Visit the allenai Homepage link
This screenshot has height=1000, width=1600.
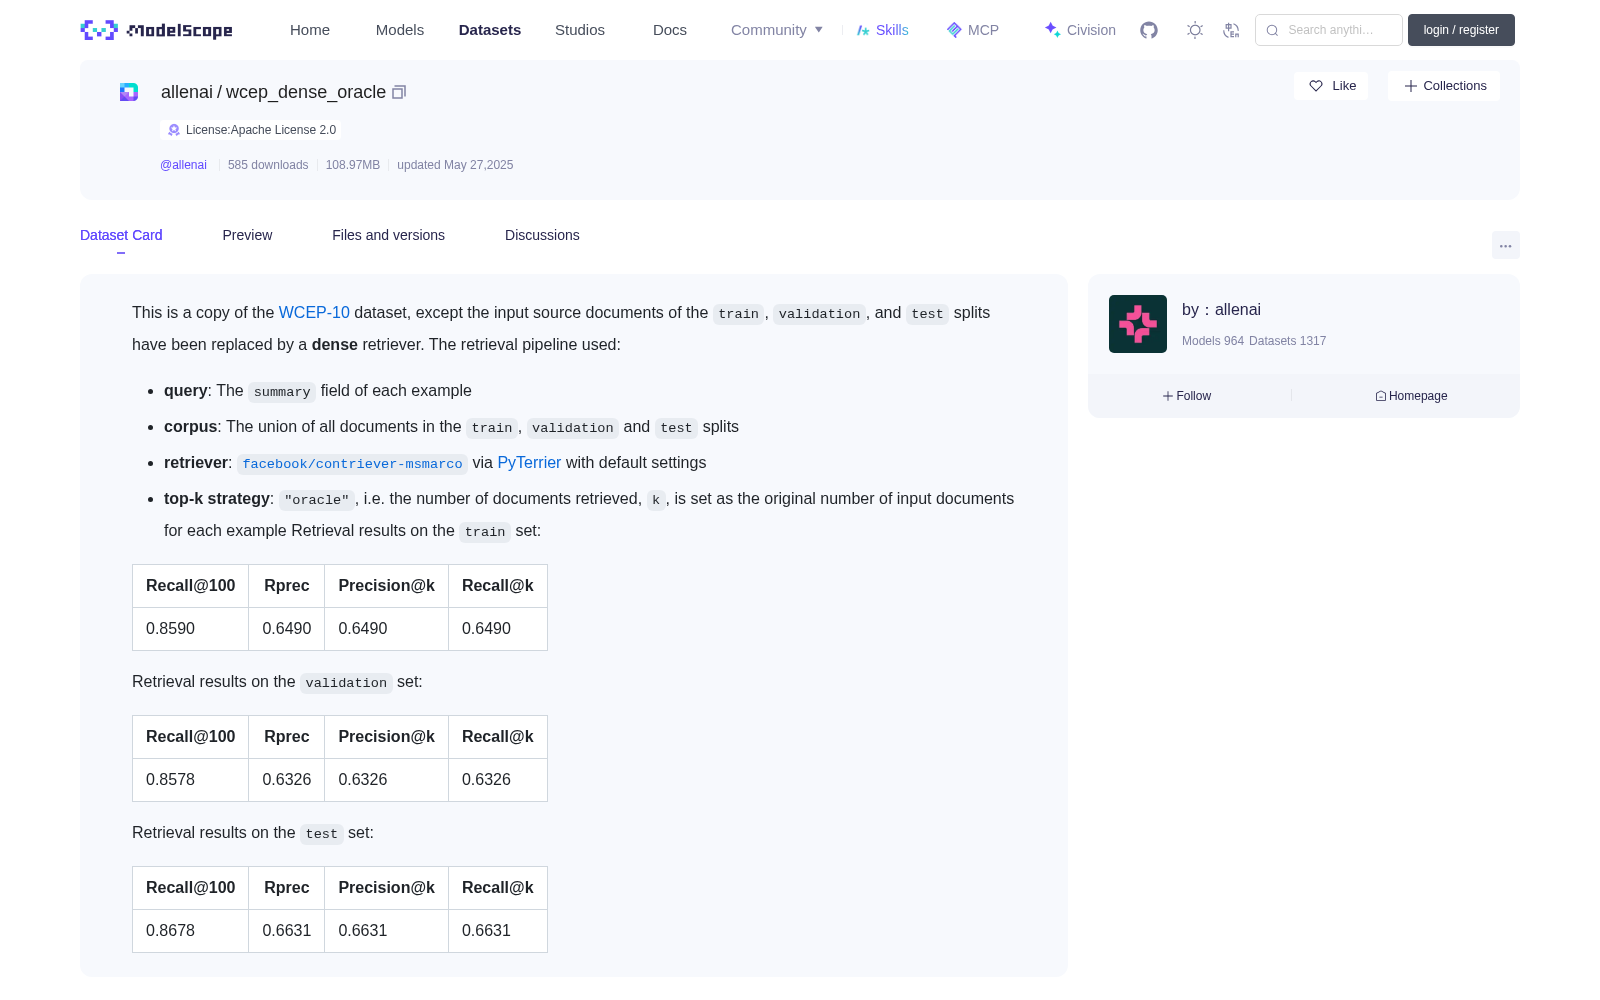[1411, 396]
